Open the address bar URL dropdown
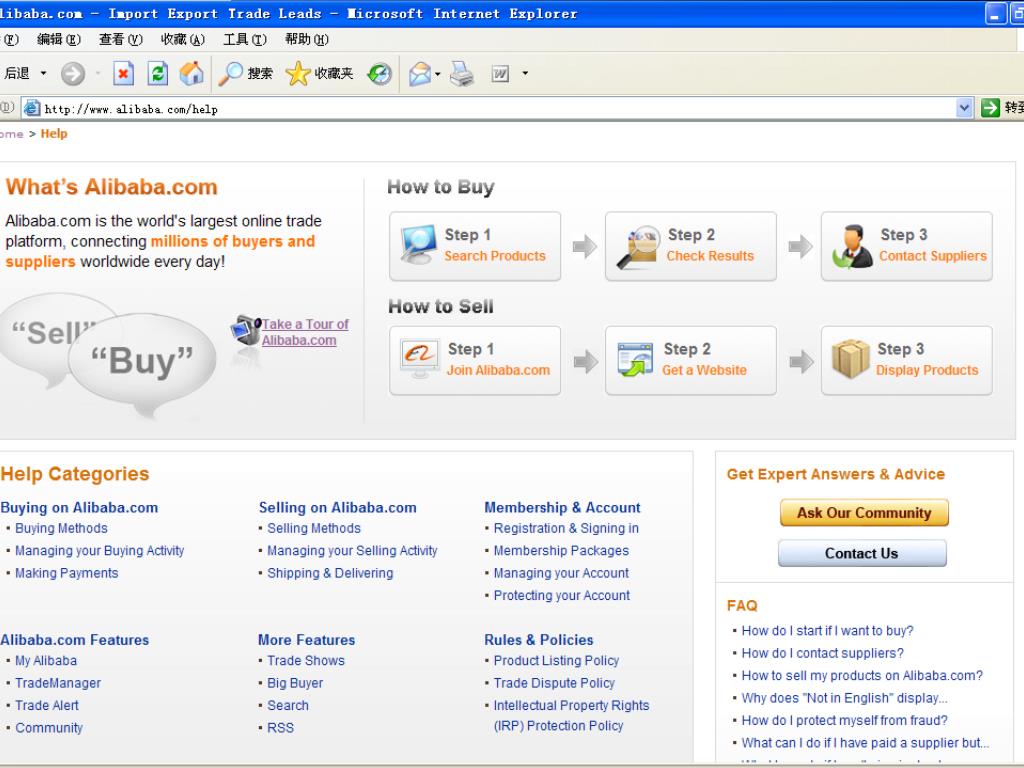The image size is (1024, 768). point(964,108)
